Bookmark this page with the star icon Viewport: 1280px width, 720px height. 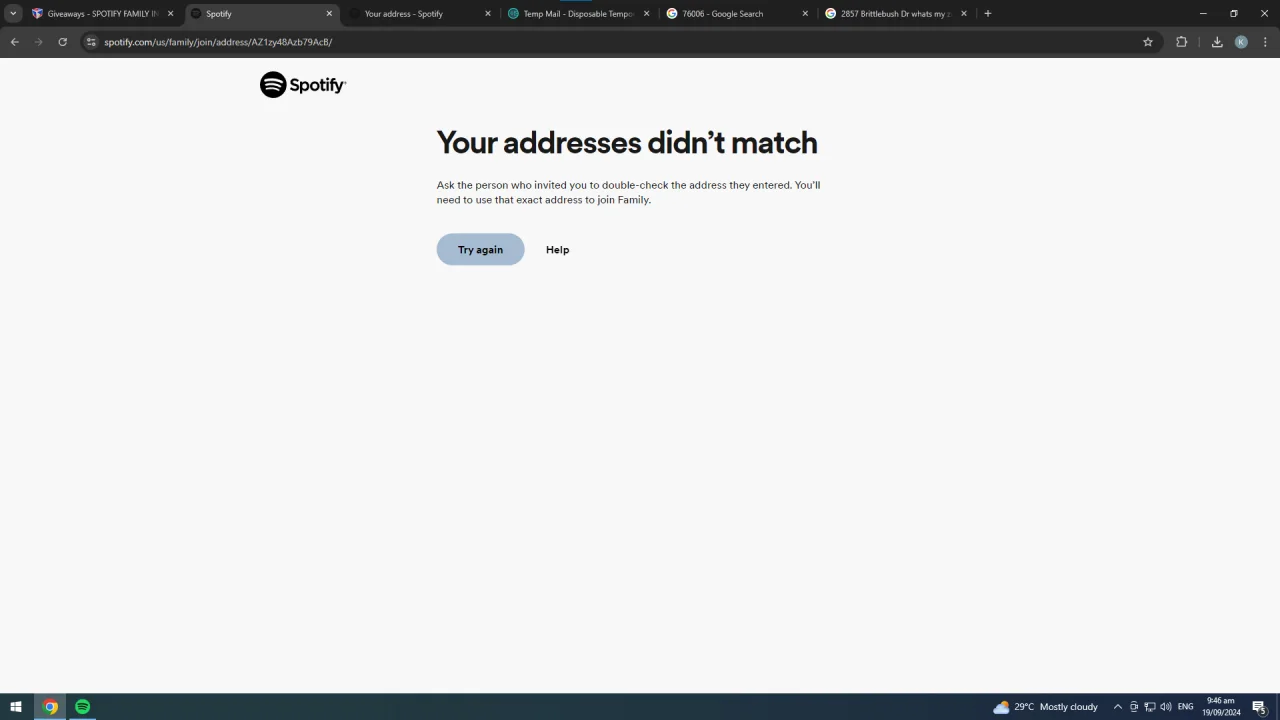point(1148,42)
